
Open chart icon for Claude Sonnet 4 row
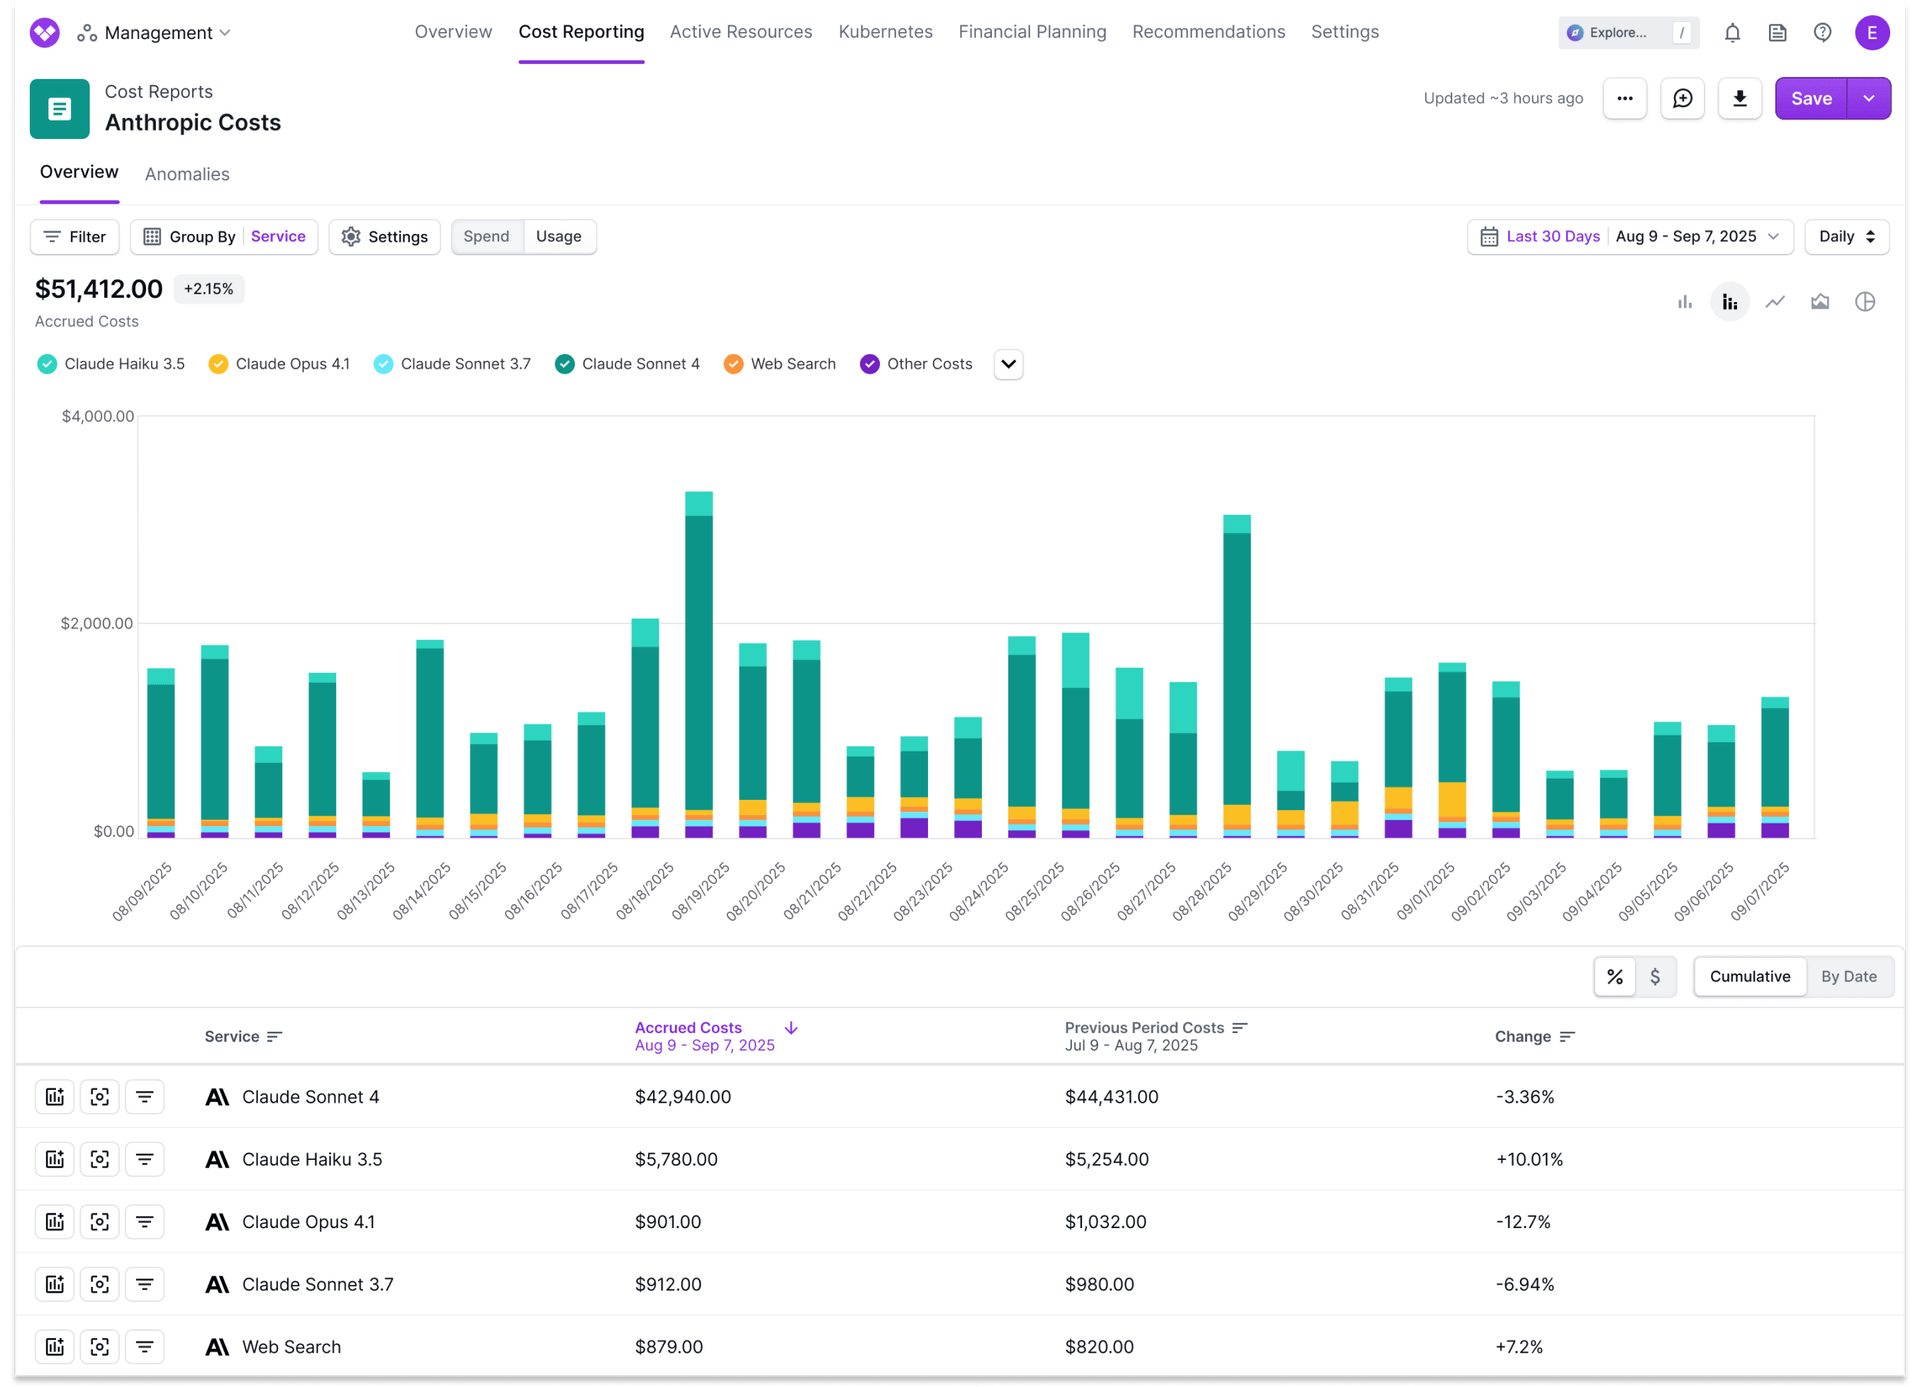pos(55,1097)
